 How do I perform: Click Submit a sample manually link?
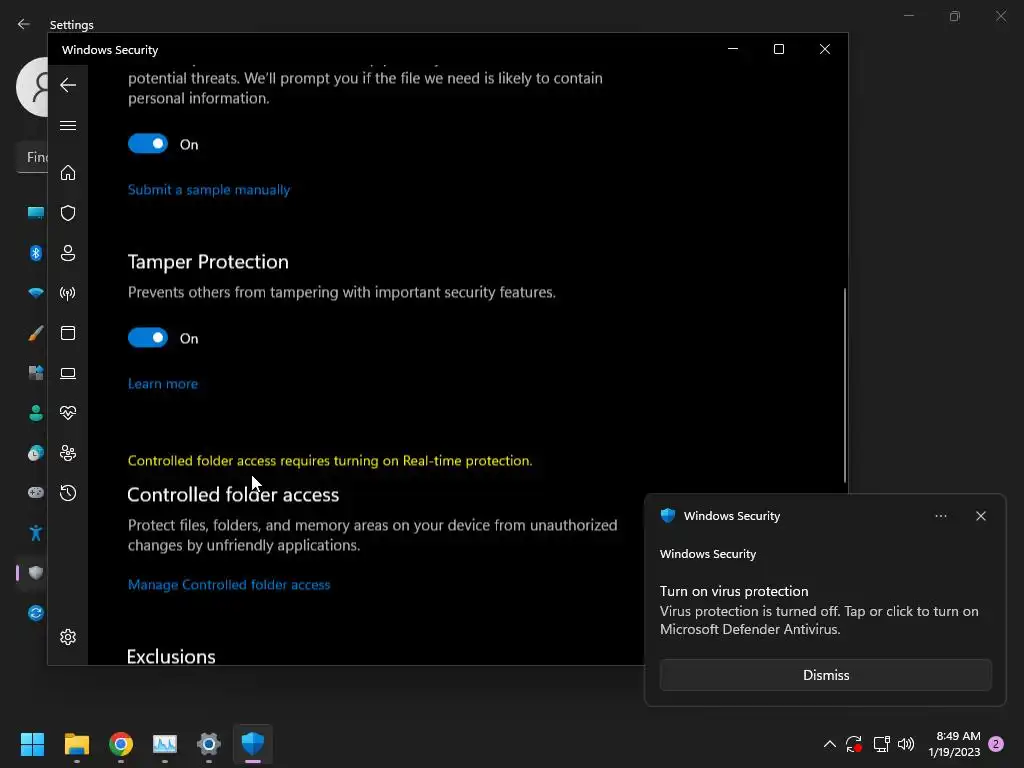209,190
